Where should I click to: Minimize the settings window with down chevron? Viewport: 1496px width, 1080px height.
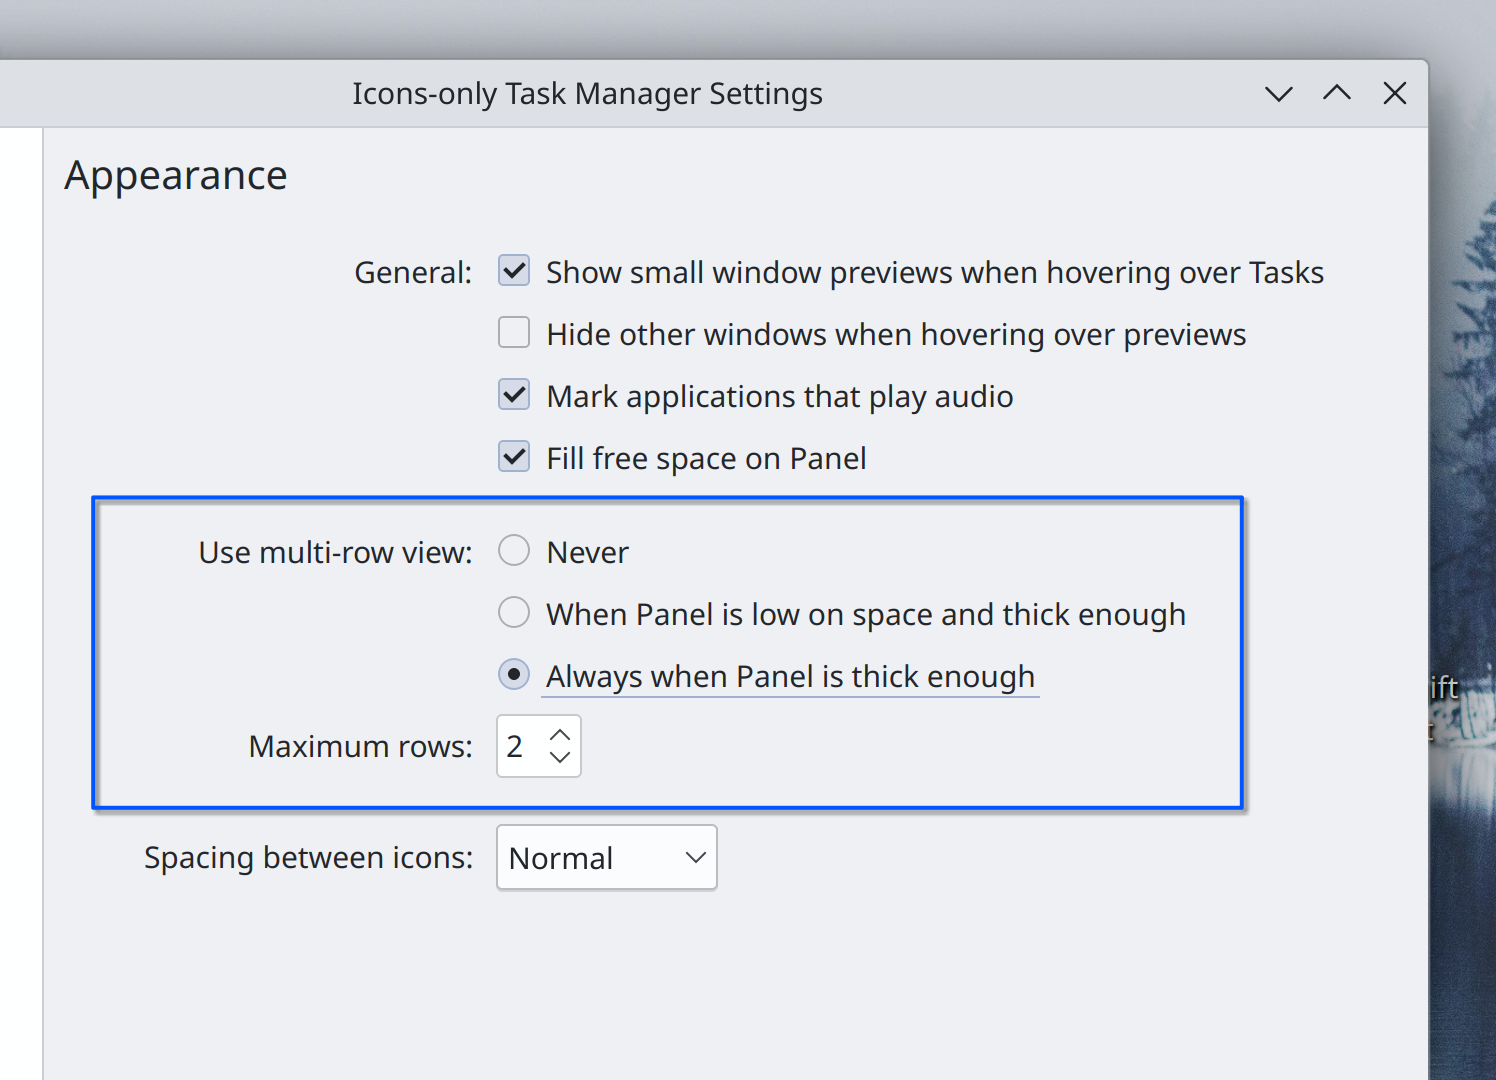(1278, 94)
